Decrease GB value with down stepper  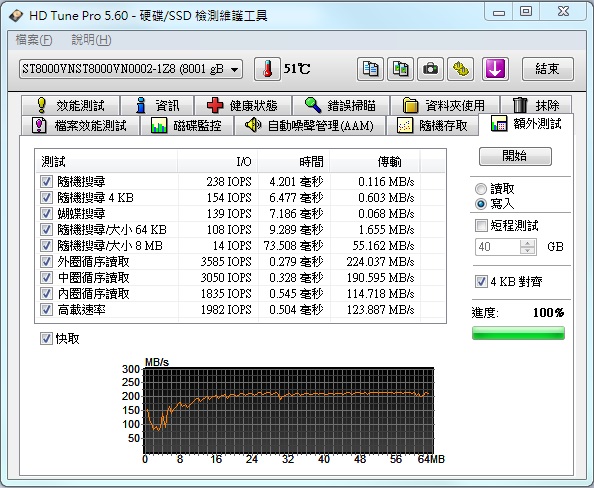[x=528, y=251]
